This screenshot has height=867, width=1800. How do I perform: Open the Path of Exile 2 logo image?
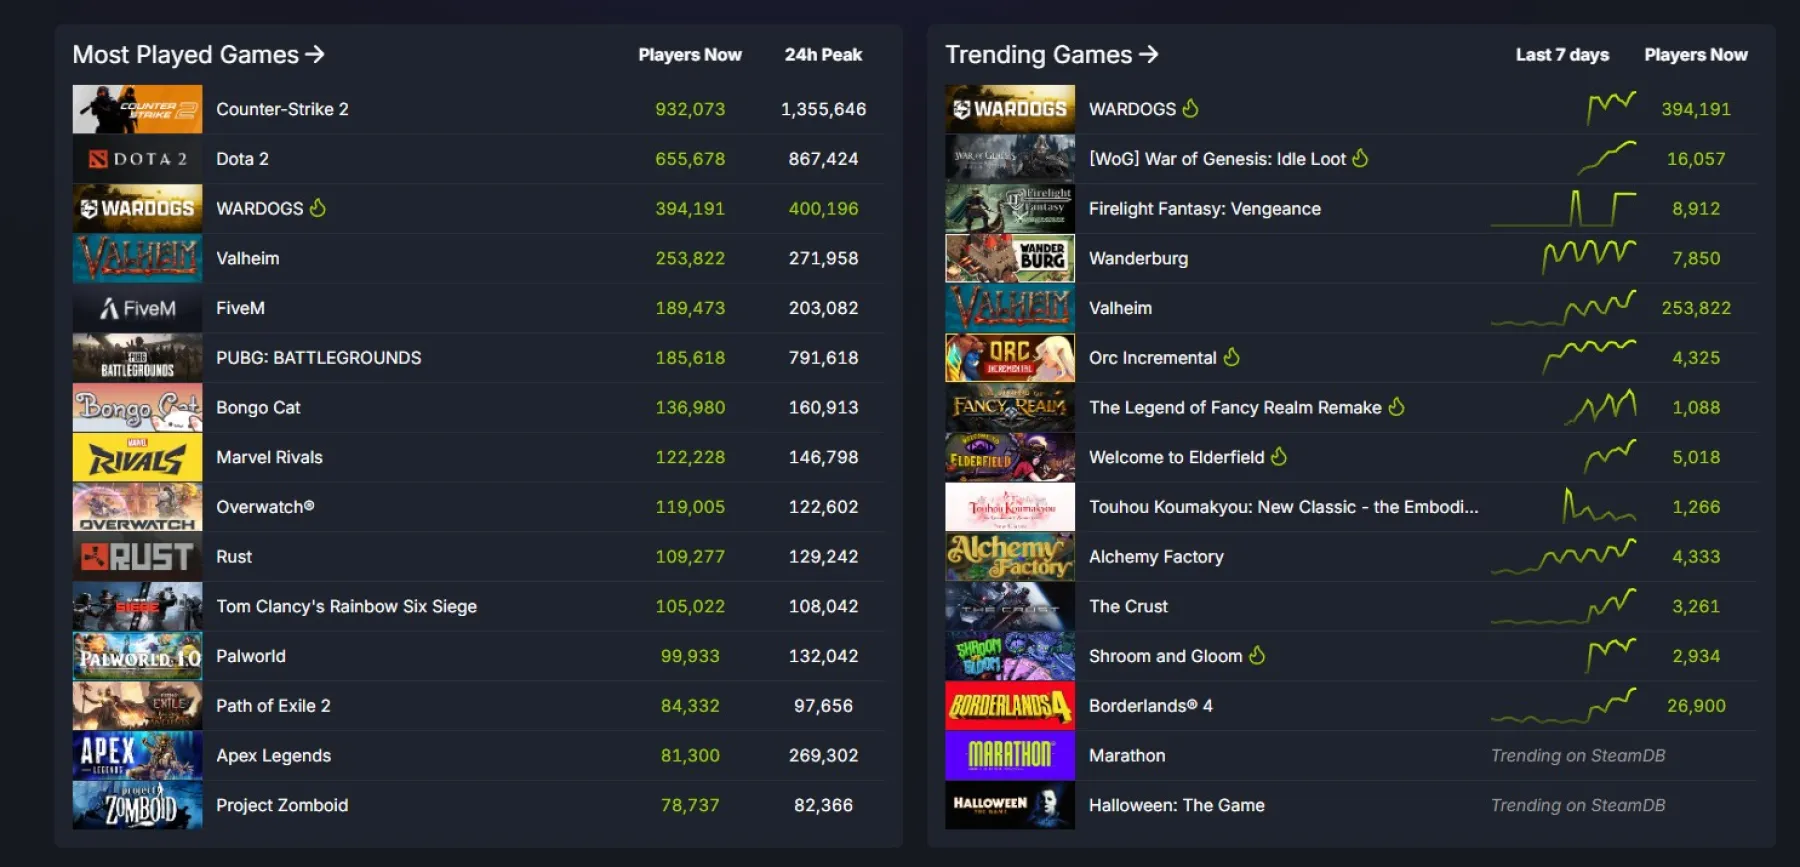137,706
